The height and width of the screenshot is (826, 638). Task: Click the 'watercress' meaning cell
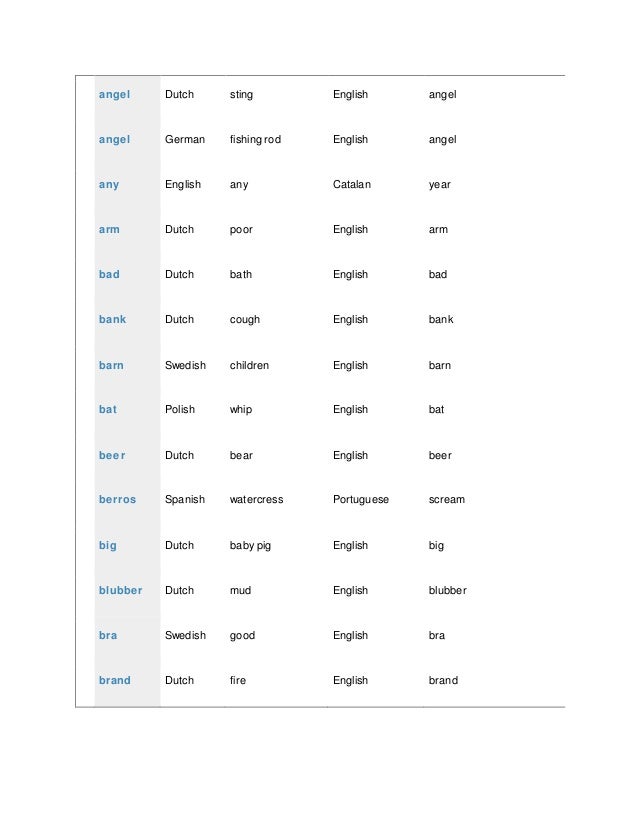point(257,499)
